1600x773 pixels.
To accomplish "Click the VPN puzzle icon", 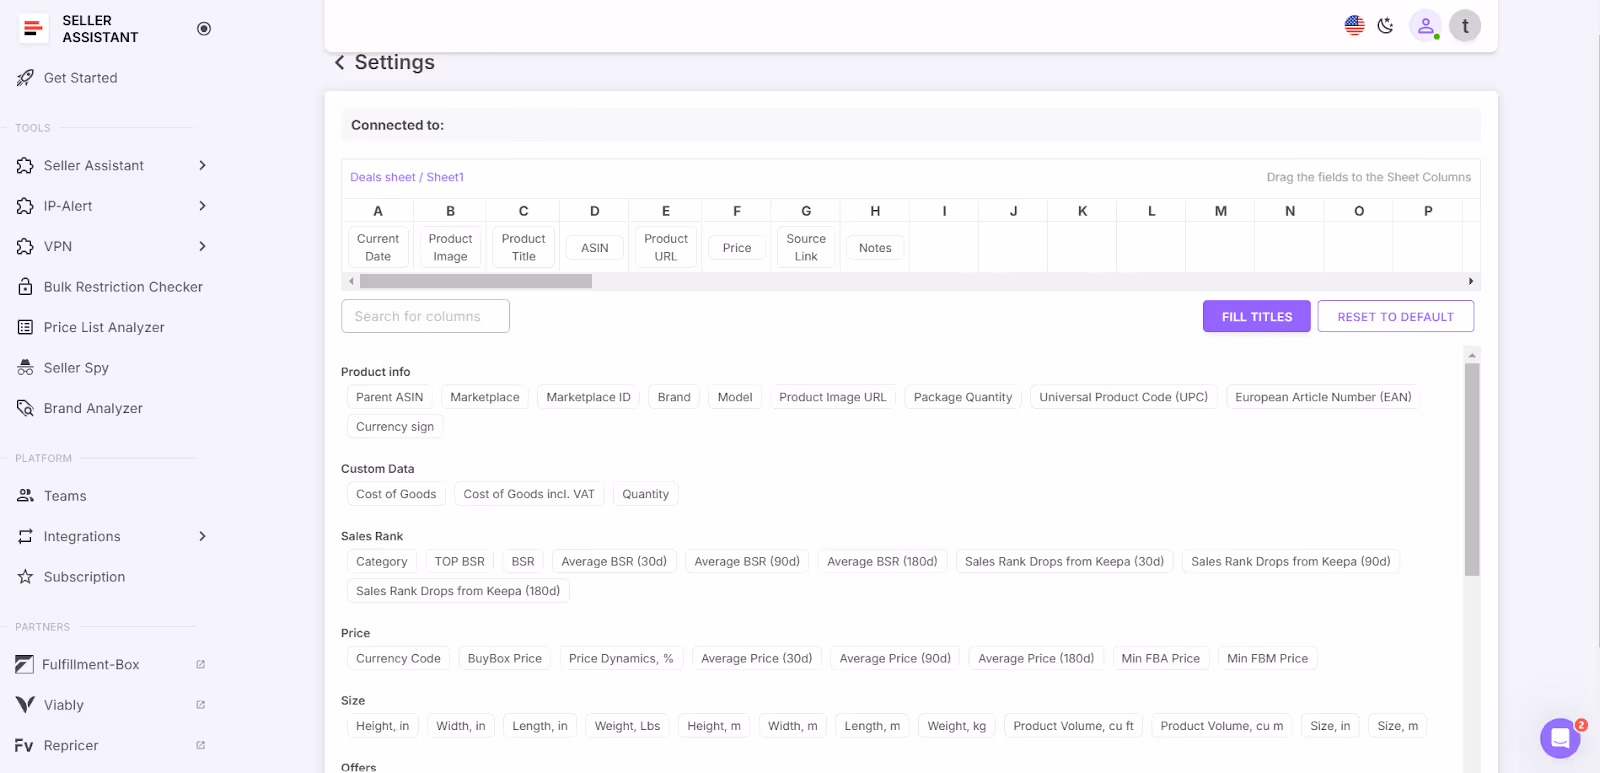I will 25,246.
